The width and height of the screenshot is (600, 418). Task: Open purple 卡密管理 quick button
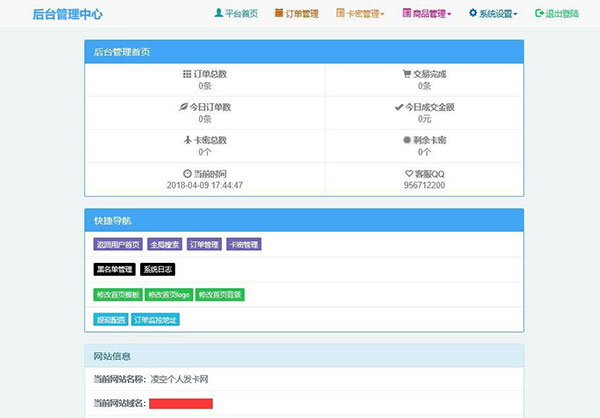[x=244, y=244]
